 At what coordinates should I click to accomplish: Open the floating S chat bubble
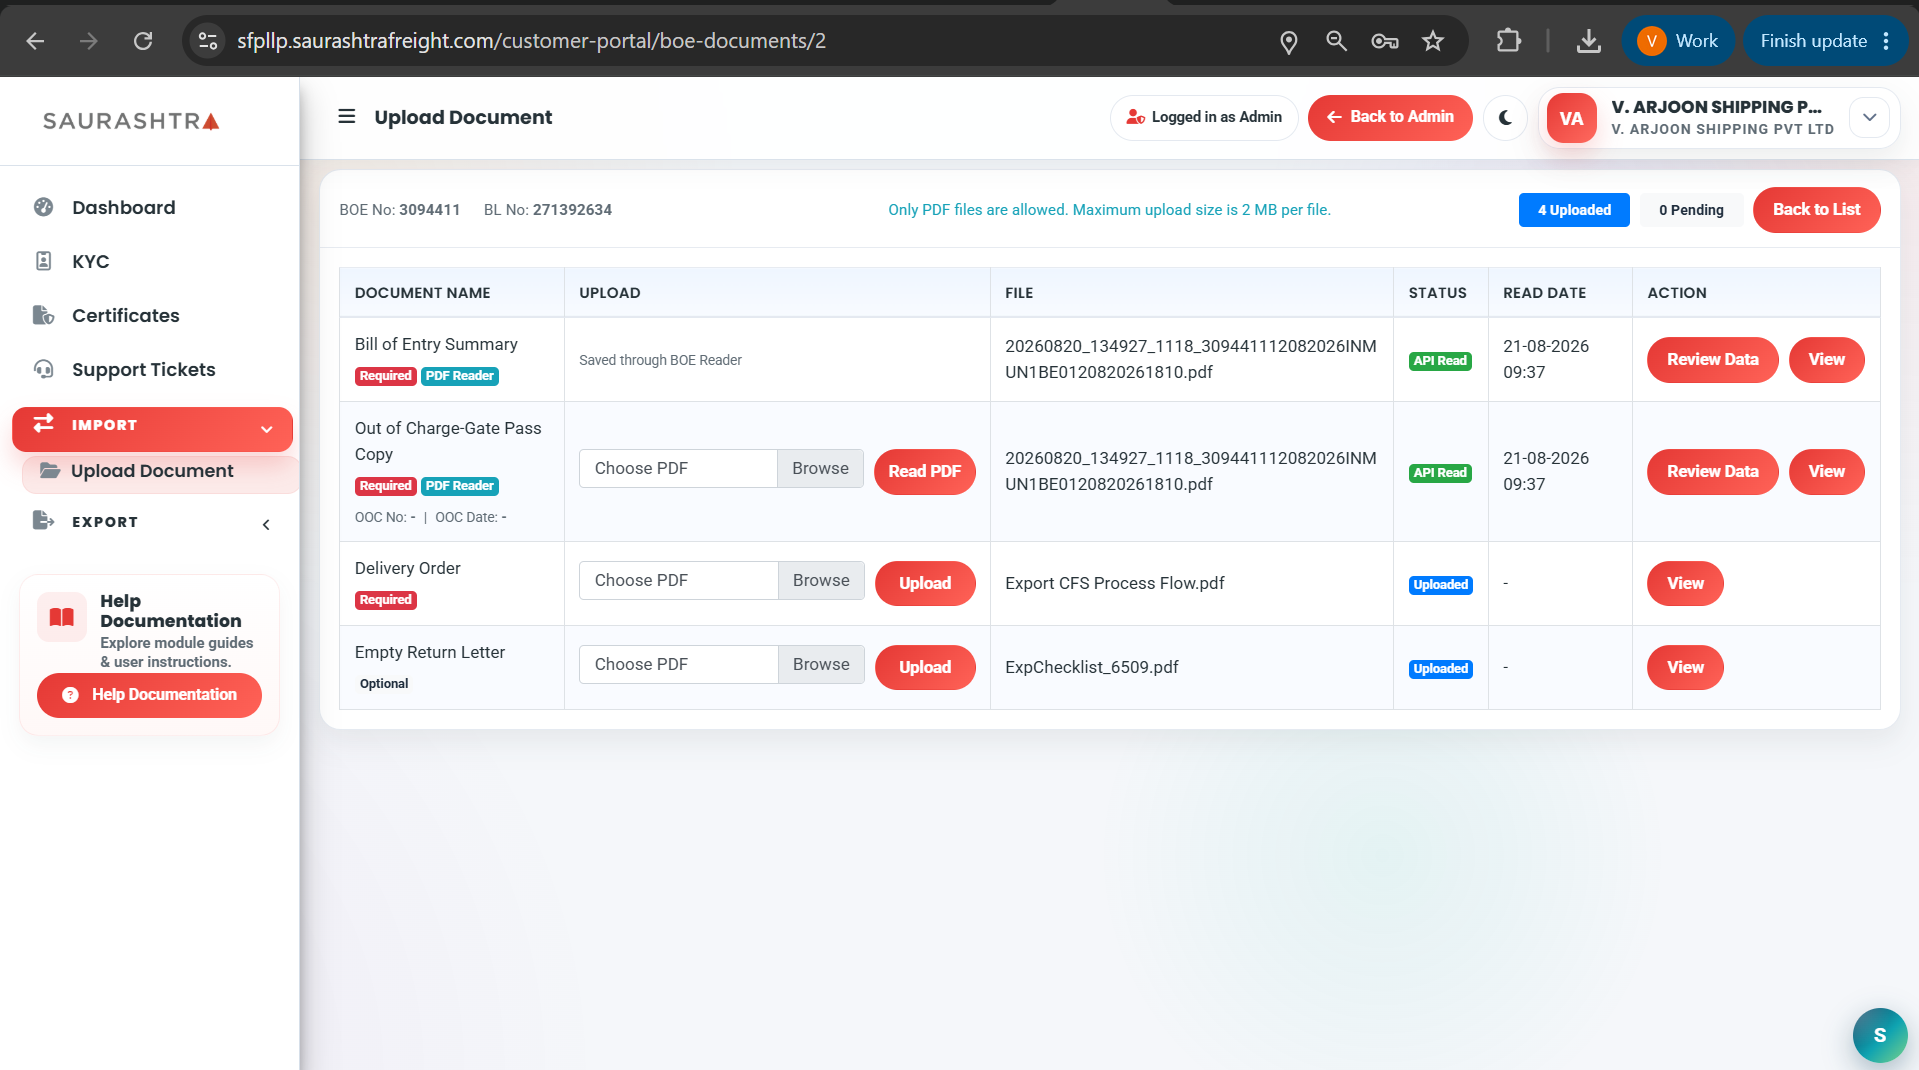(1880, 1035)
